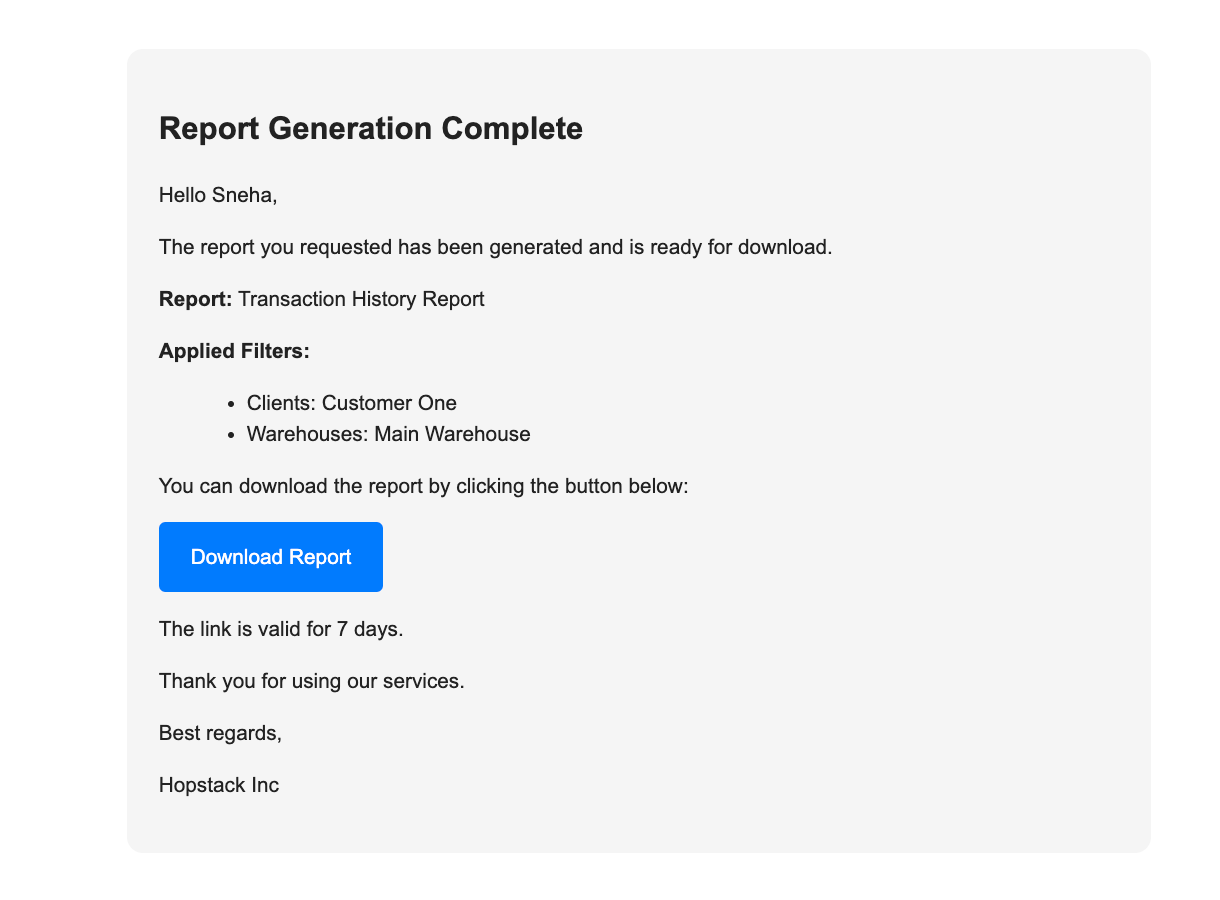Click the "Hopstack Inc" signature
The height and width of the screenshot is (900, 1220).
click(x=218, y=785)
